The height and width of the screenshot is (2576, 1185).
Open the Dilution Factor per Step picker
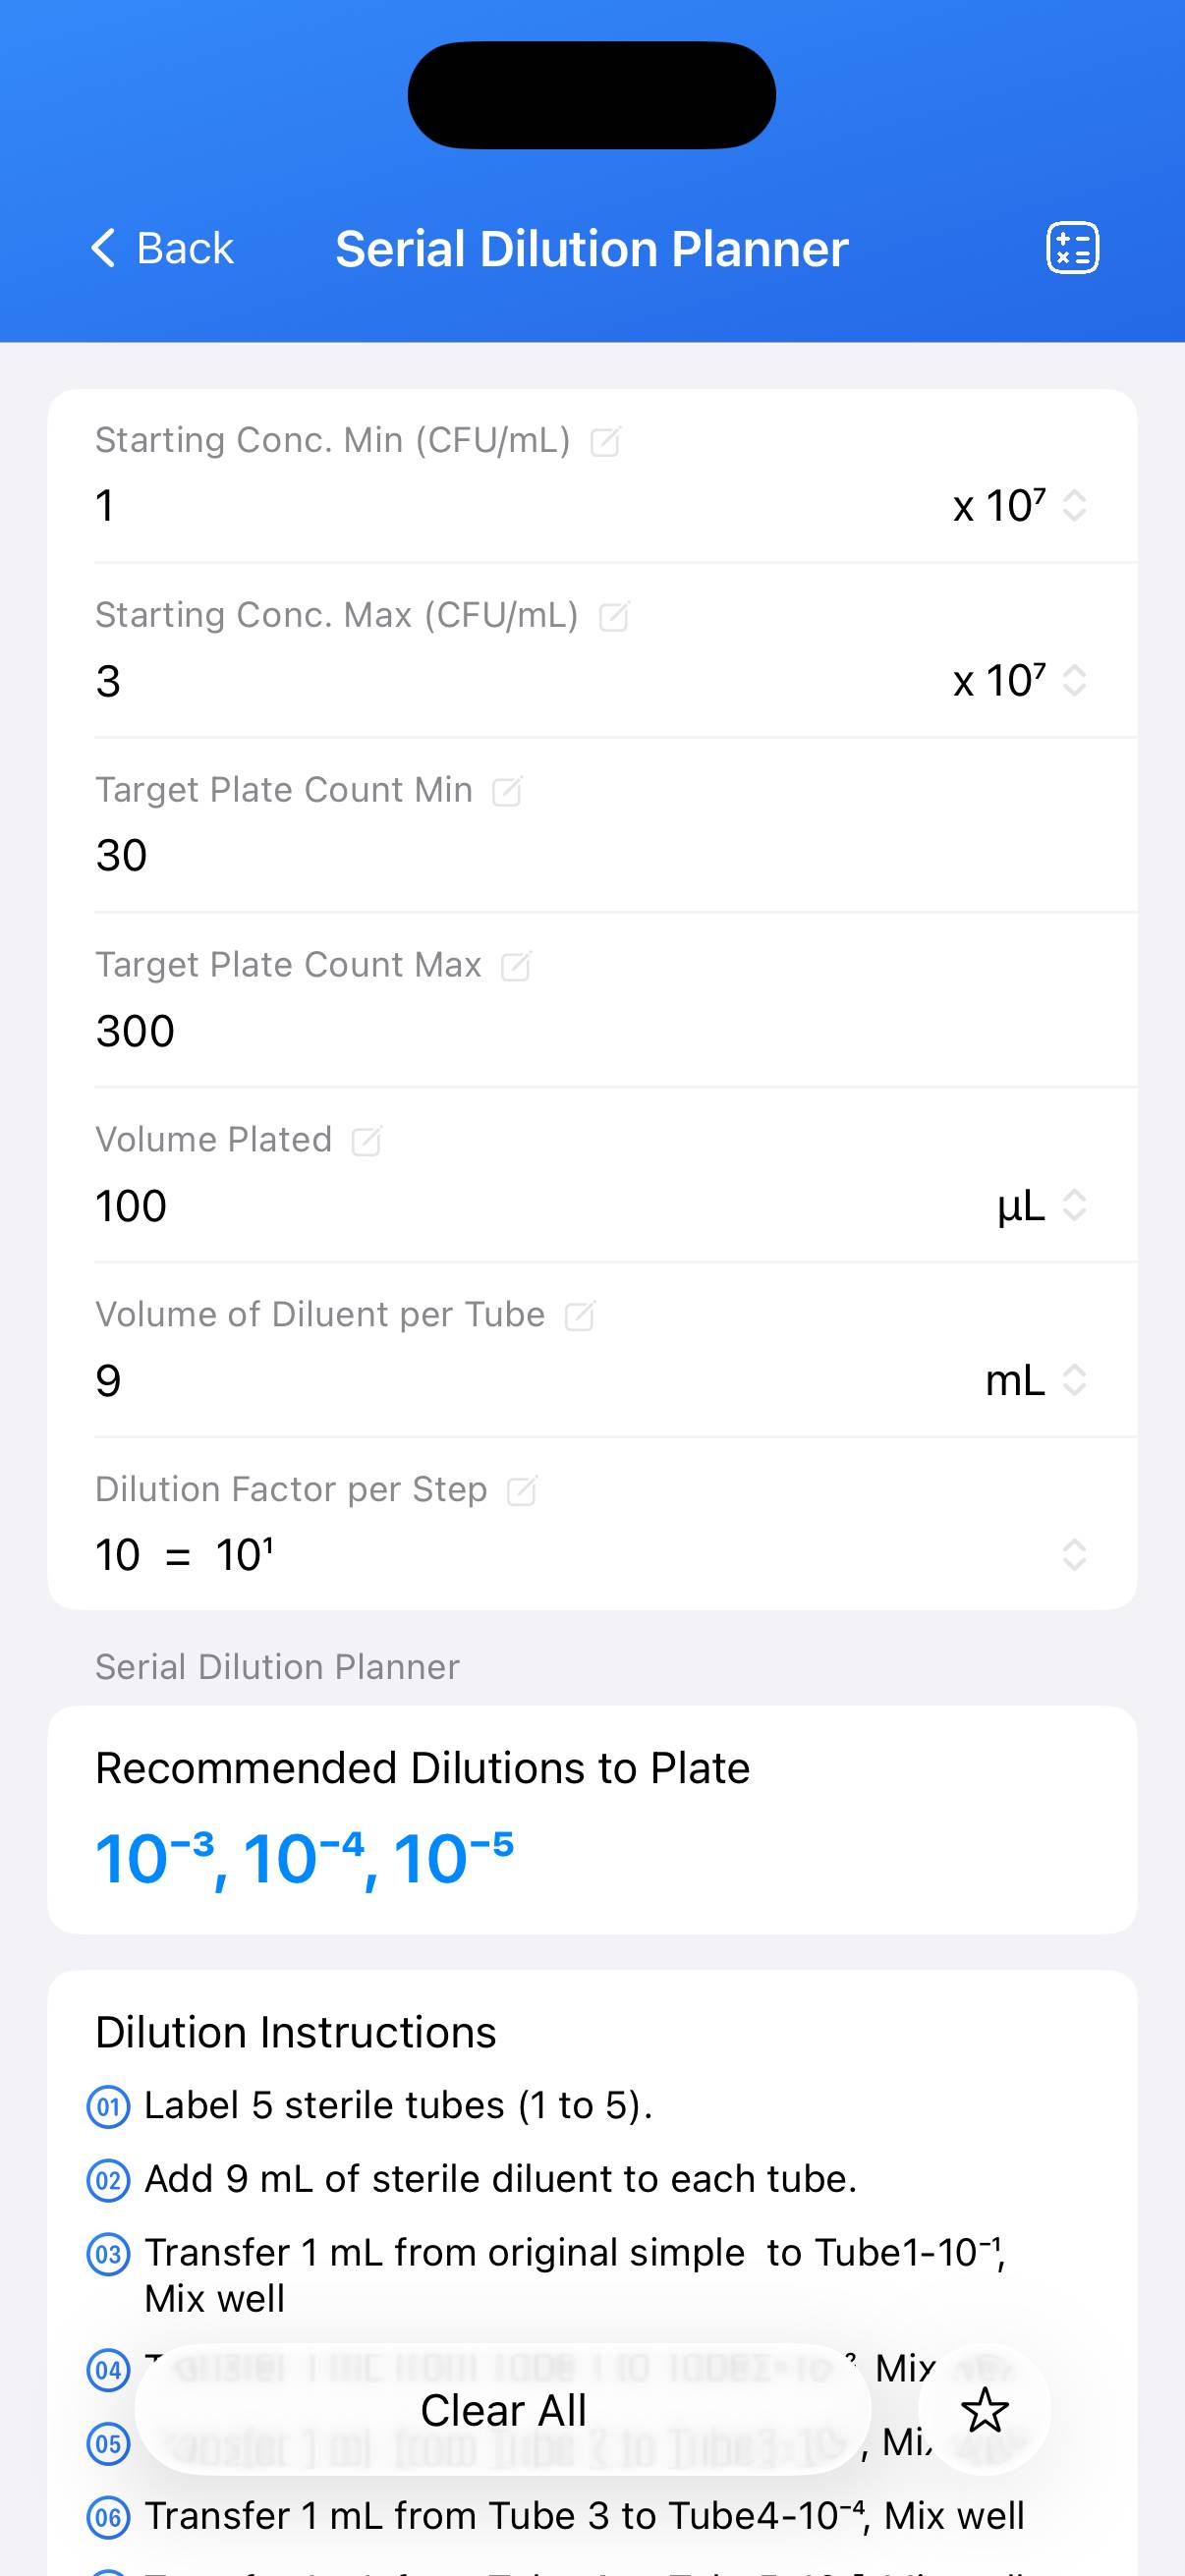pyautogui.click(x=1074, y=1555)
